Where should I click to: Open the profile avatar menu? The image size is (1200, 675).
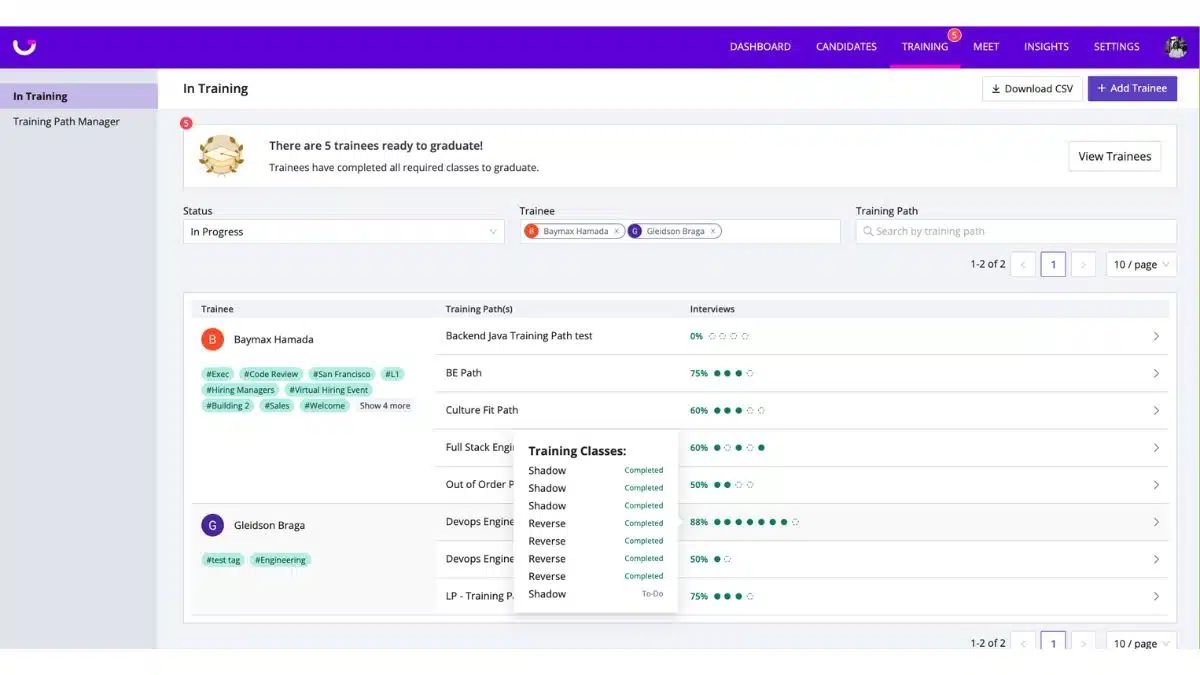coord(1174,46)
